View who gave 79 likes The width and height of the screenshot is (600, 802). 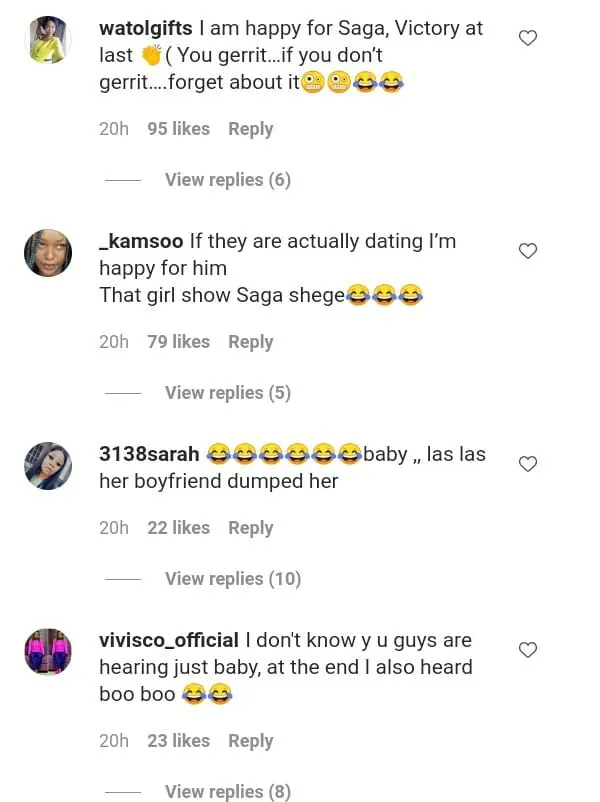pos(178,342)
